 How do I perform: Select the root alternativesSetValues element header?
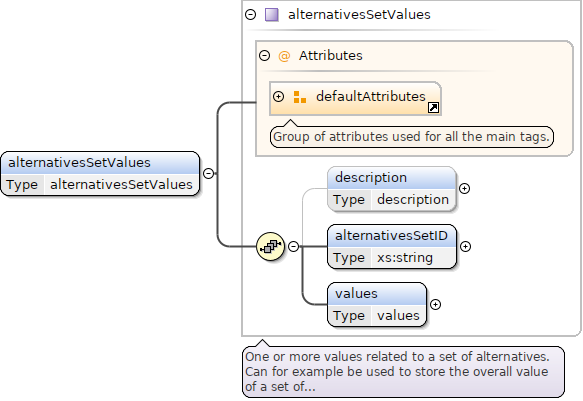click(x=100, y=163)
